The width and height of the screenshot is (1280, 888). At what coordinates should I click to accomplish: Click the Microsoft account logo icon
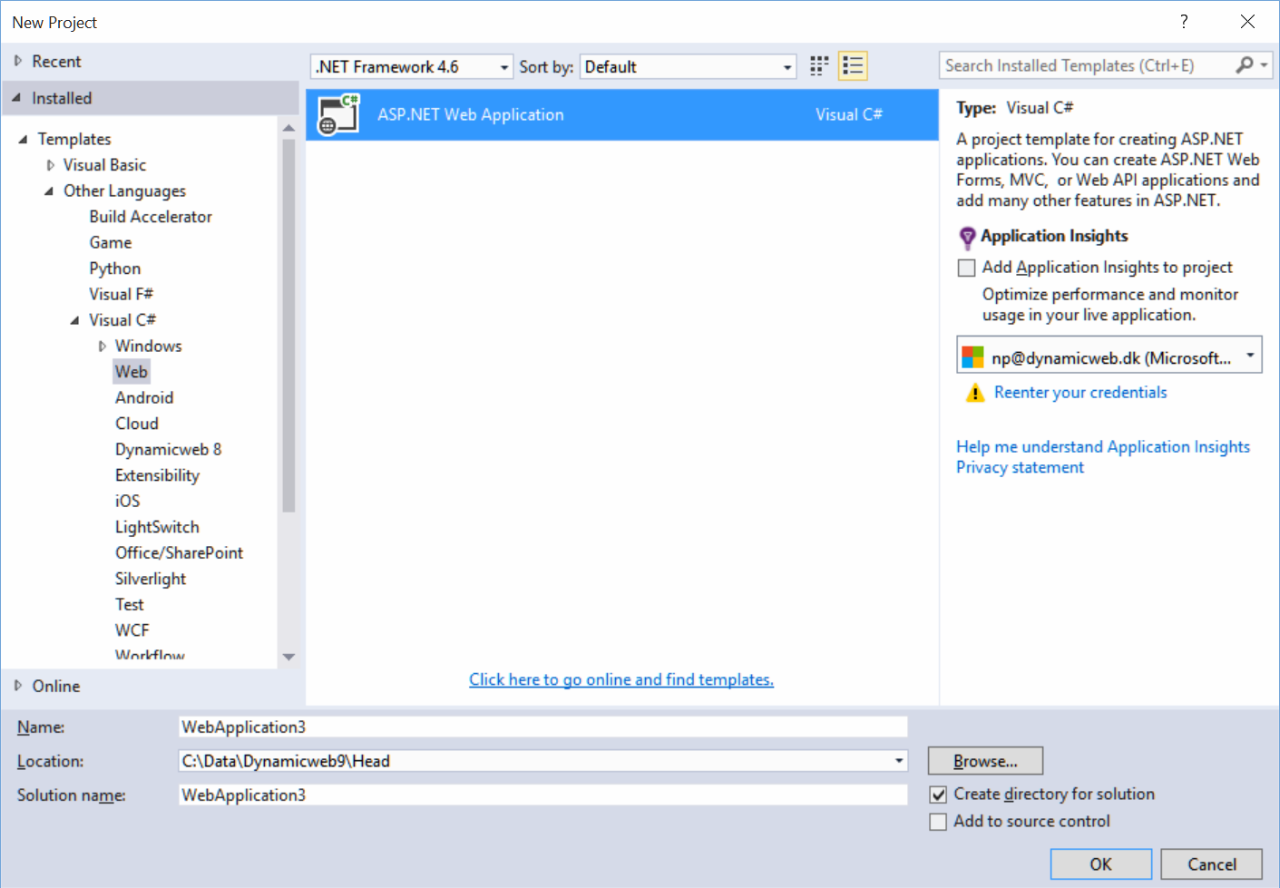click(x=973, y=357)
